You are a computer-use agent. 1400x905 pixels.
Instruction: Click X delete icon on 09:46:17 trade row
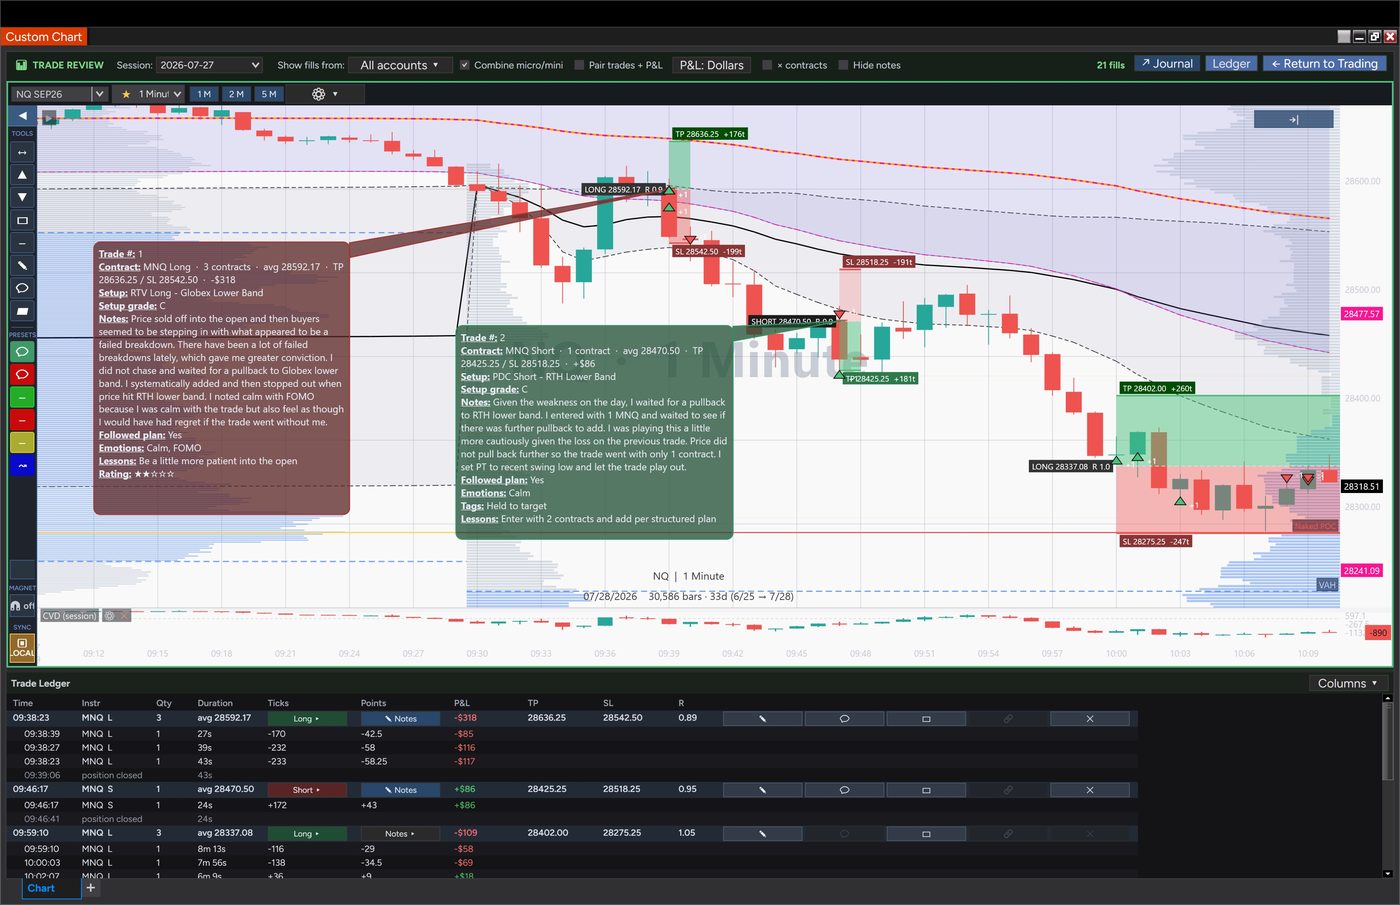(1089, 790)
